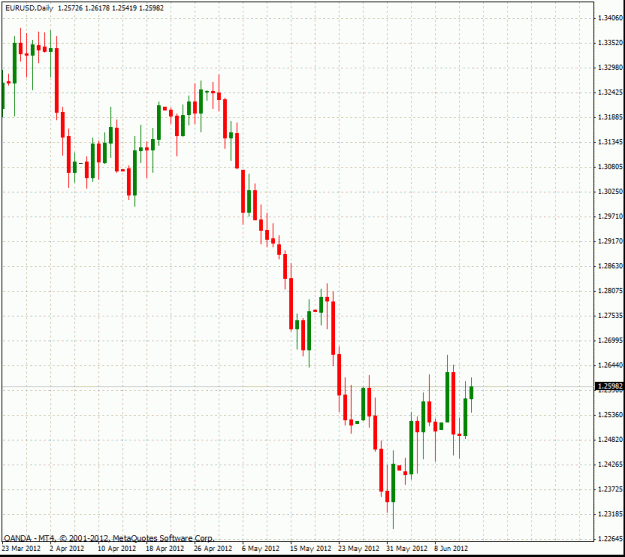Click the 1.29710 price axis label
625x557 pixels.
click(610, 216)
